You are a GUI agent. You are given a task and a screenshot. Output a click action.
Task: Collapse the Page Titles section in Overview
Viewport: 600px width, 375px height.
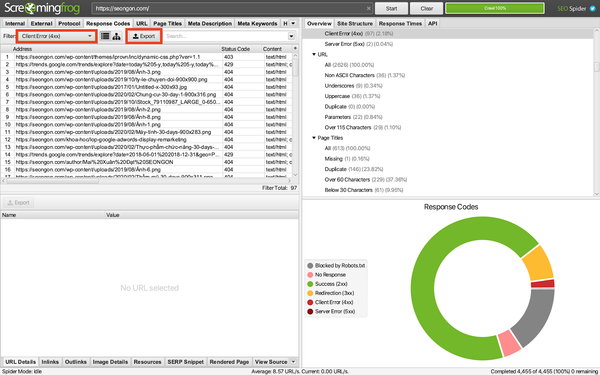[x=314, y=138]
